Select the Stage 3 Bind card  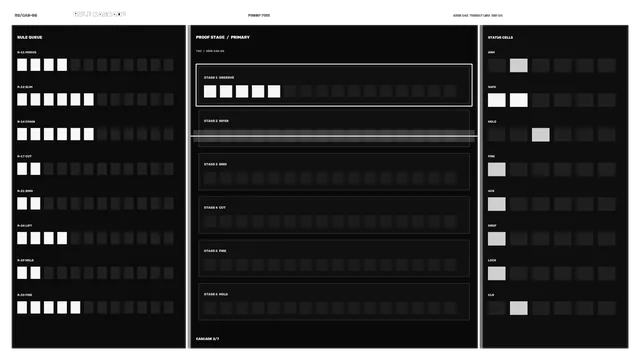coord(334,172)
